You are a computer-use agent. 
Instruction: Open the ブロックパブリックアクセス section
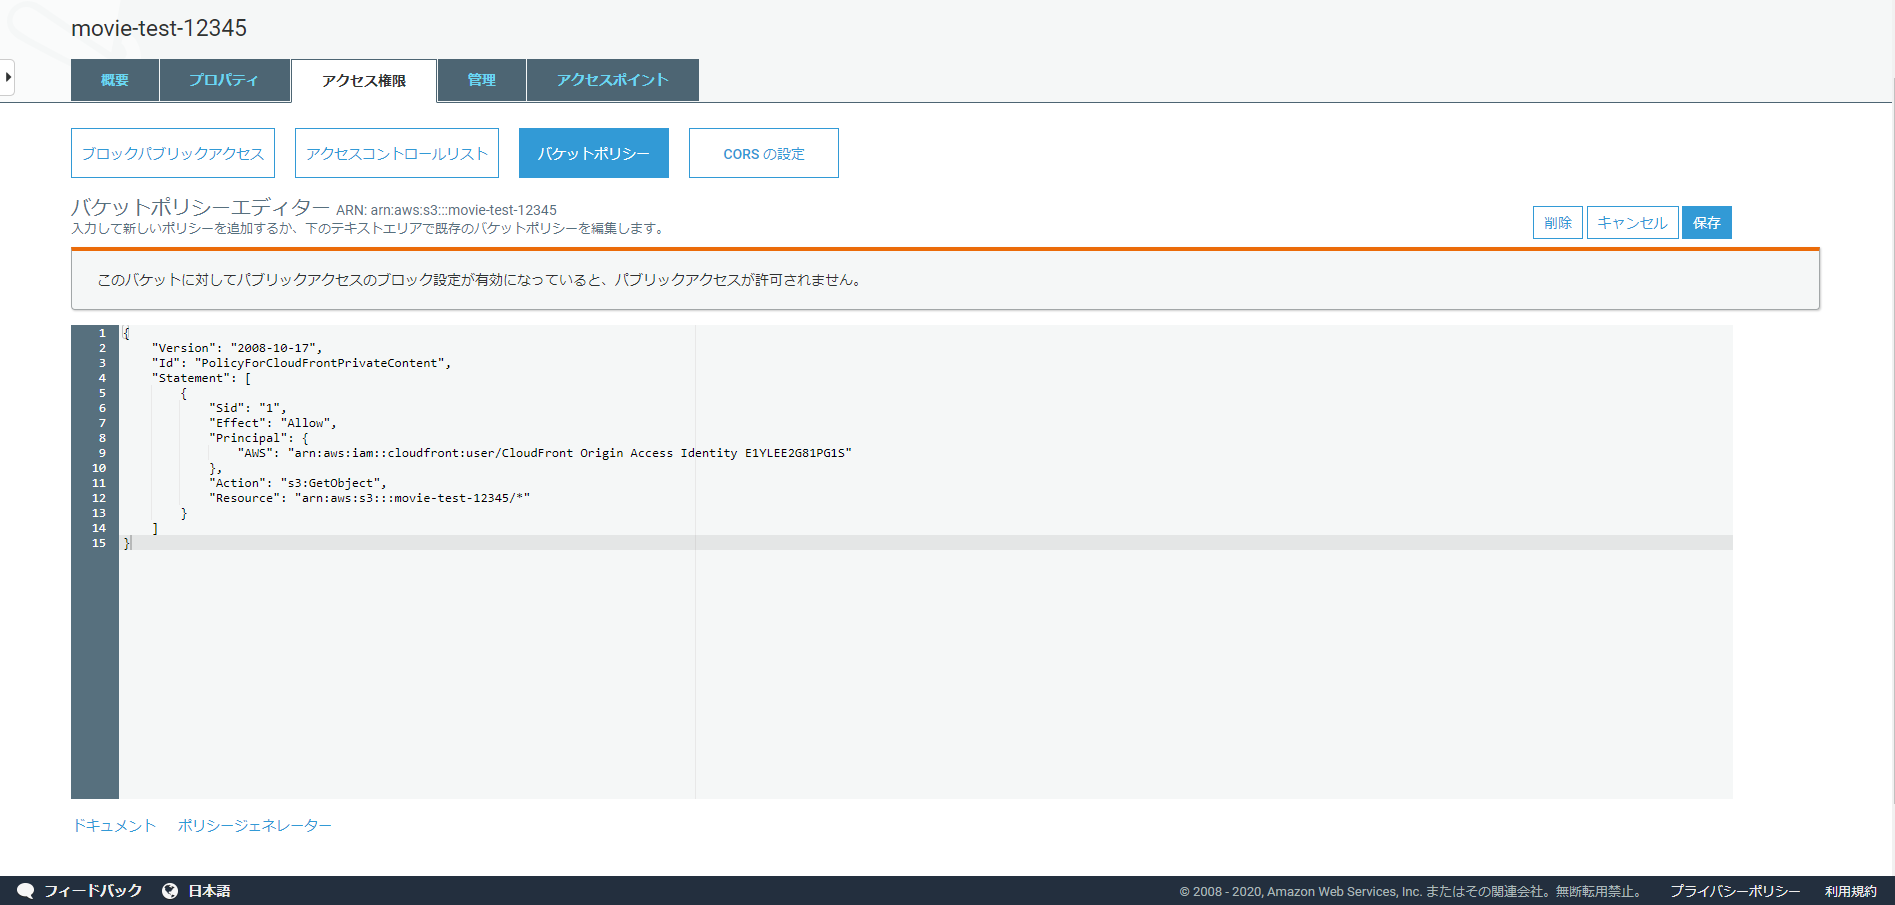coord(172,152)
